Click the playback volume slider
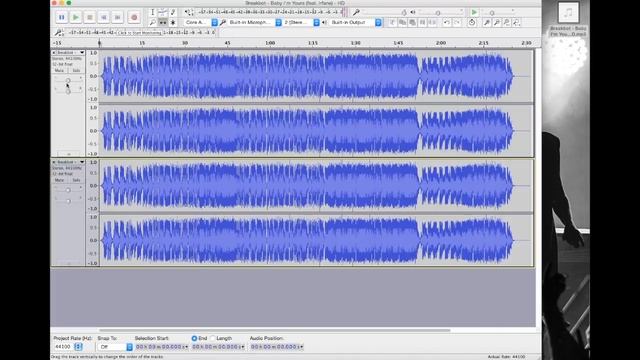The width and height of the screenshot is (640, 360). pyautogui.click(x=441, y=12)
